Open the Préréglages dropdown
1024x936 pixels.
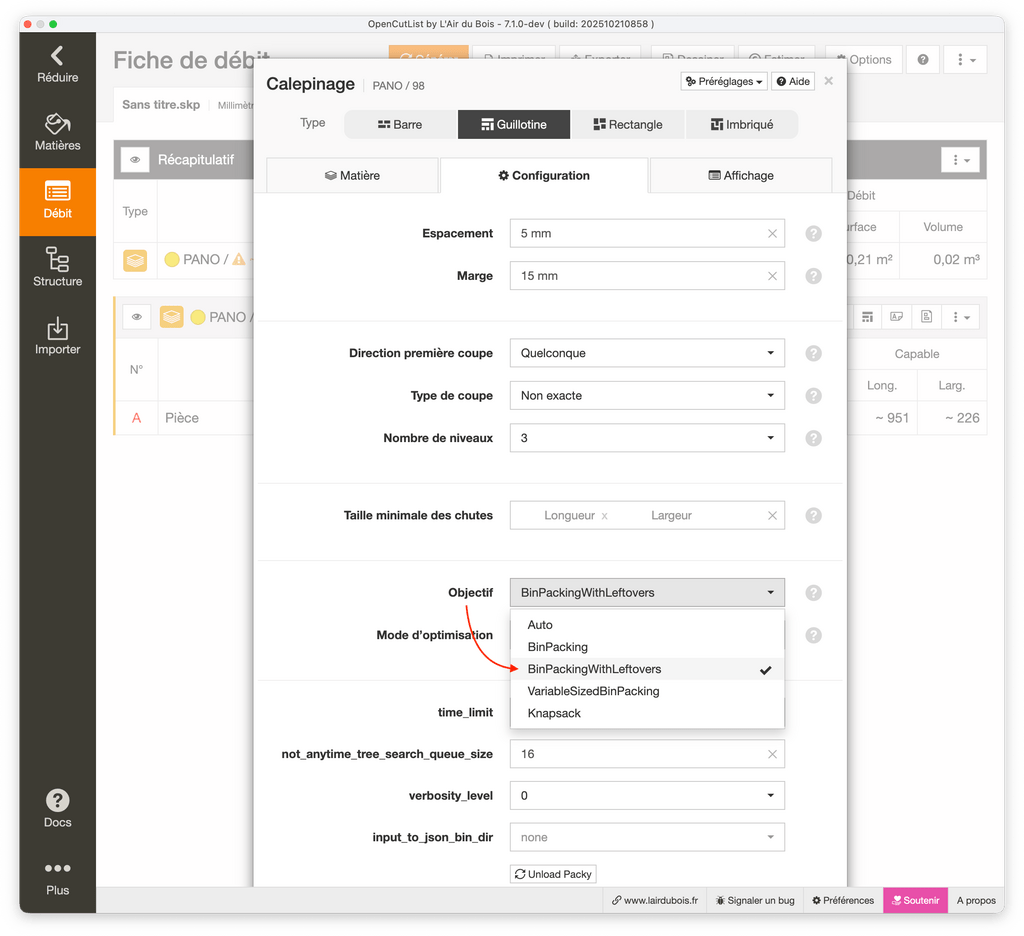724,81
